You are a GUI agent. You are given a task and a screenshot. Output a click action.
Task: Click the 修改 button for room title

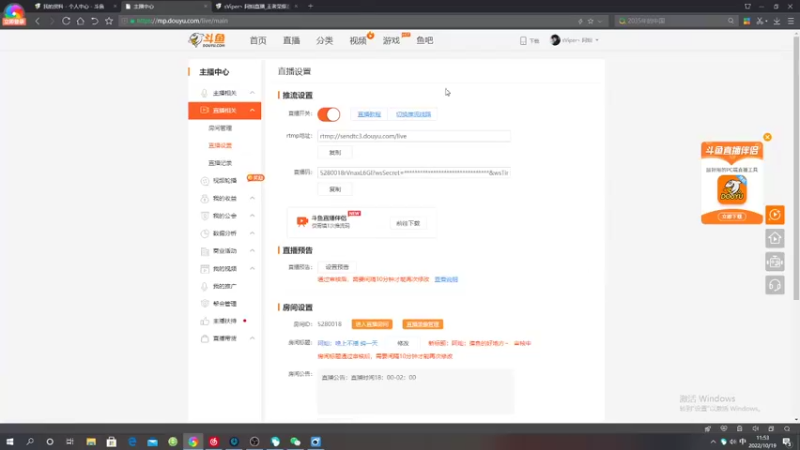click(403, 343)
